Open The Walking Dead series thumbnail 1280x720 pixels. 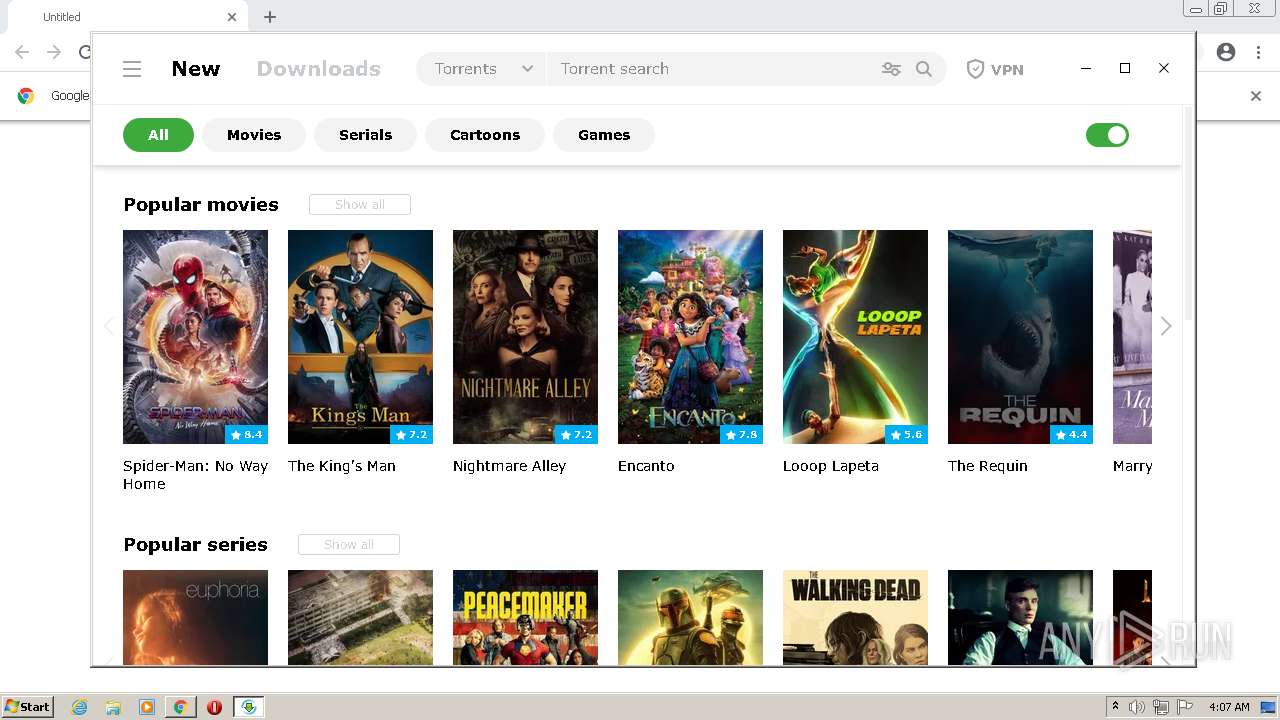pyautogui.click(x=855, y=617)
